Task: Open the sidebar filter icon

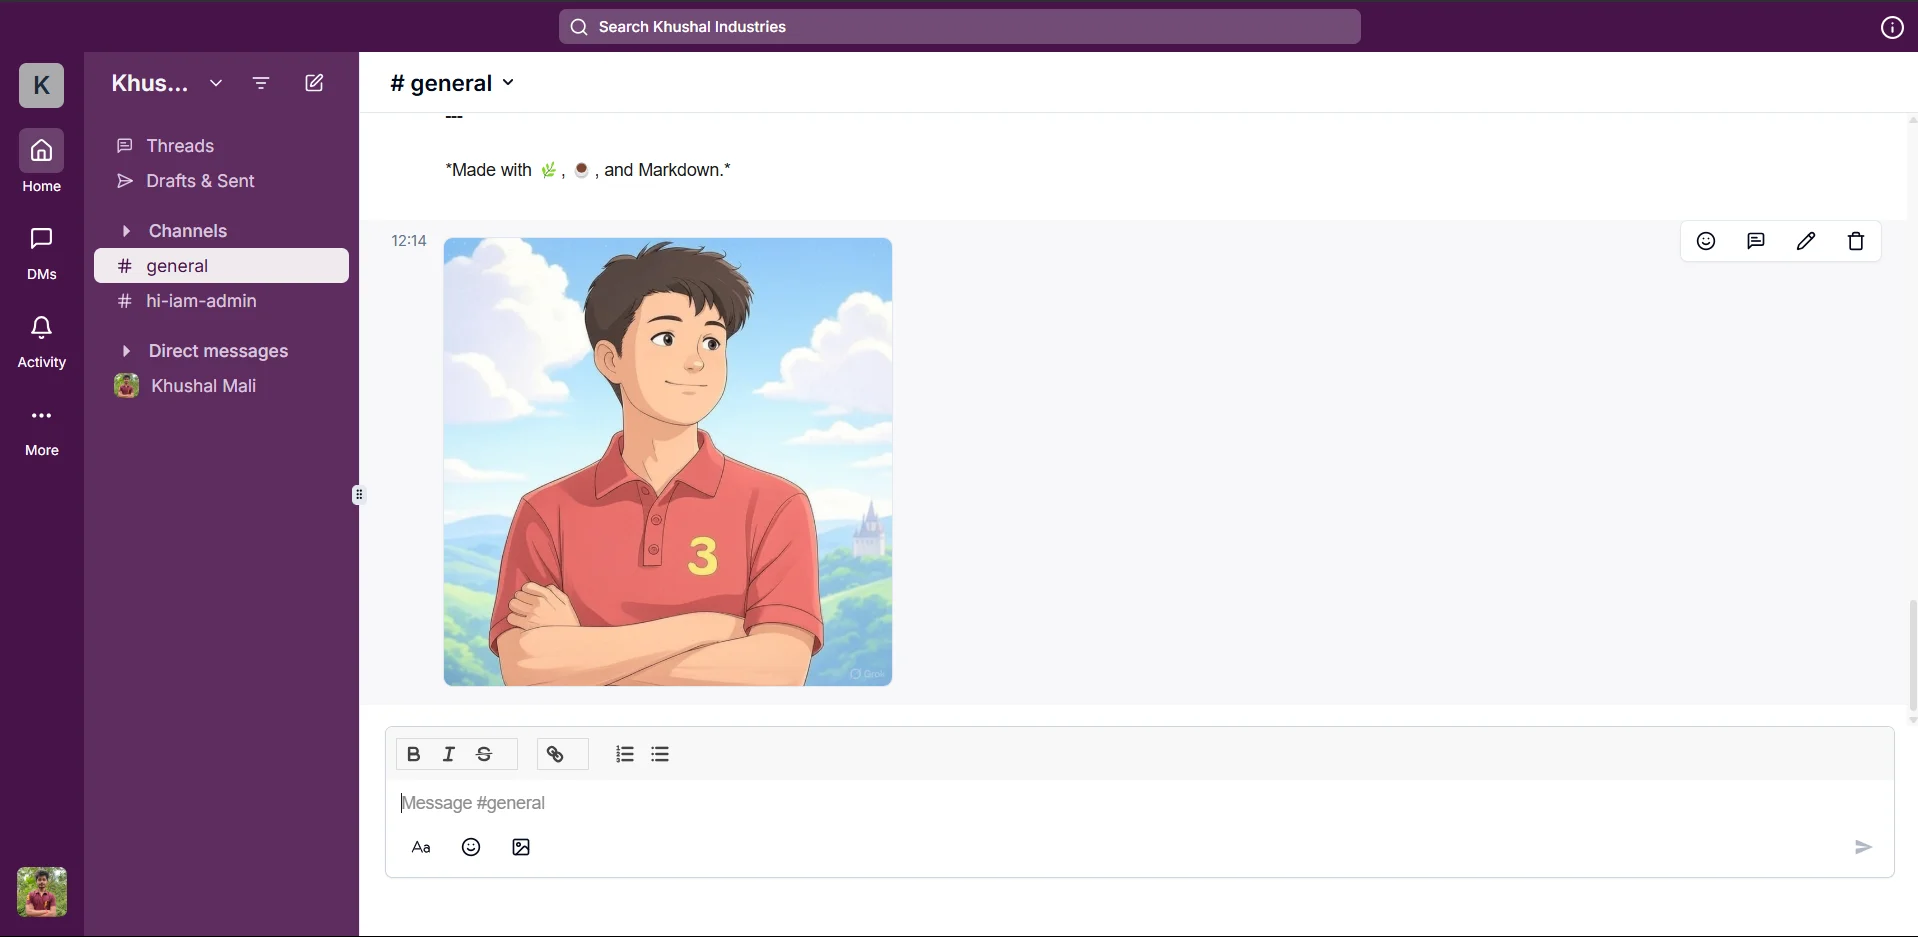Action: tap(262, 84)
